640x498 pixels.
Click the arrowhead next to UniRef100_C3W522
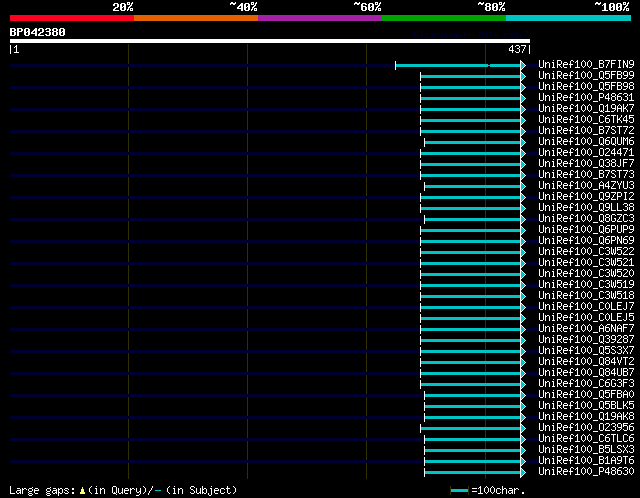[523, 252]
